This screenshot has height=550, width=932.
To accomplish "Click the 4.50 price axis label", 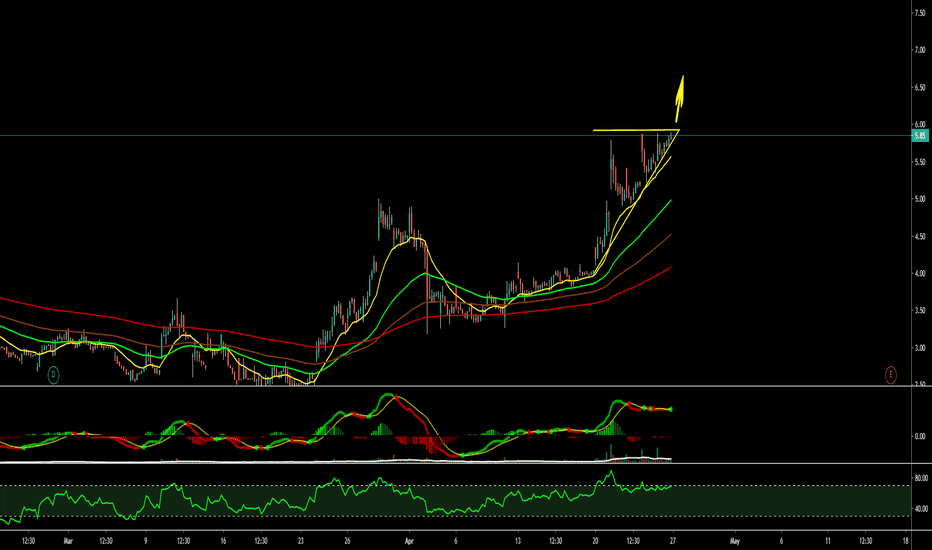I will click(920, 236).
